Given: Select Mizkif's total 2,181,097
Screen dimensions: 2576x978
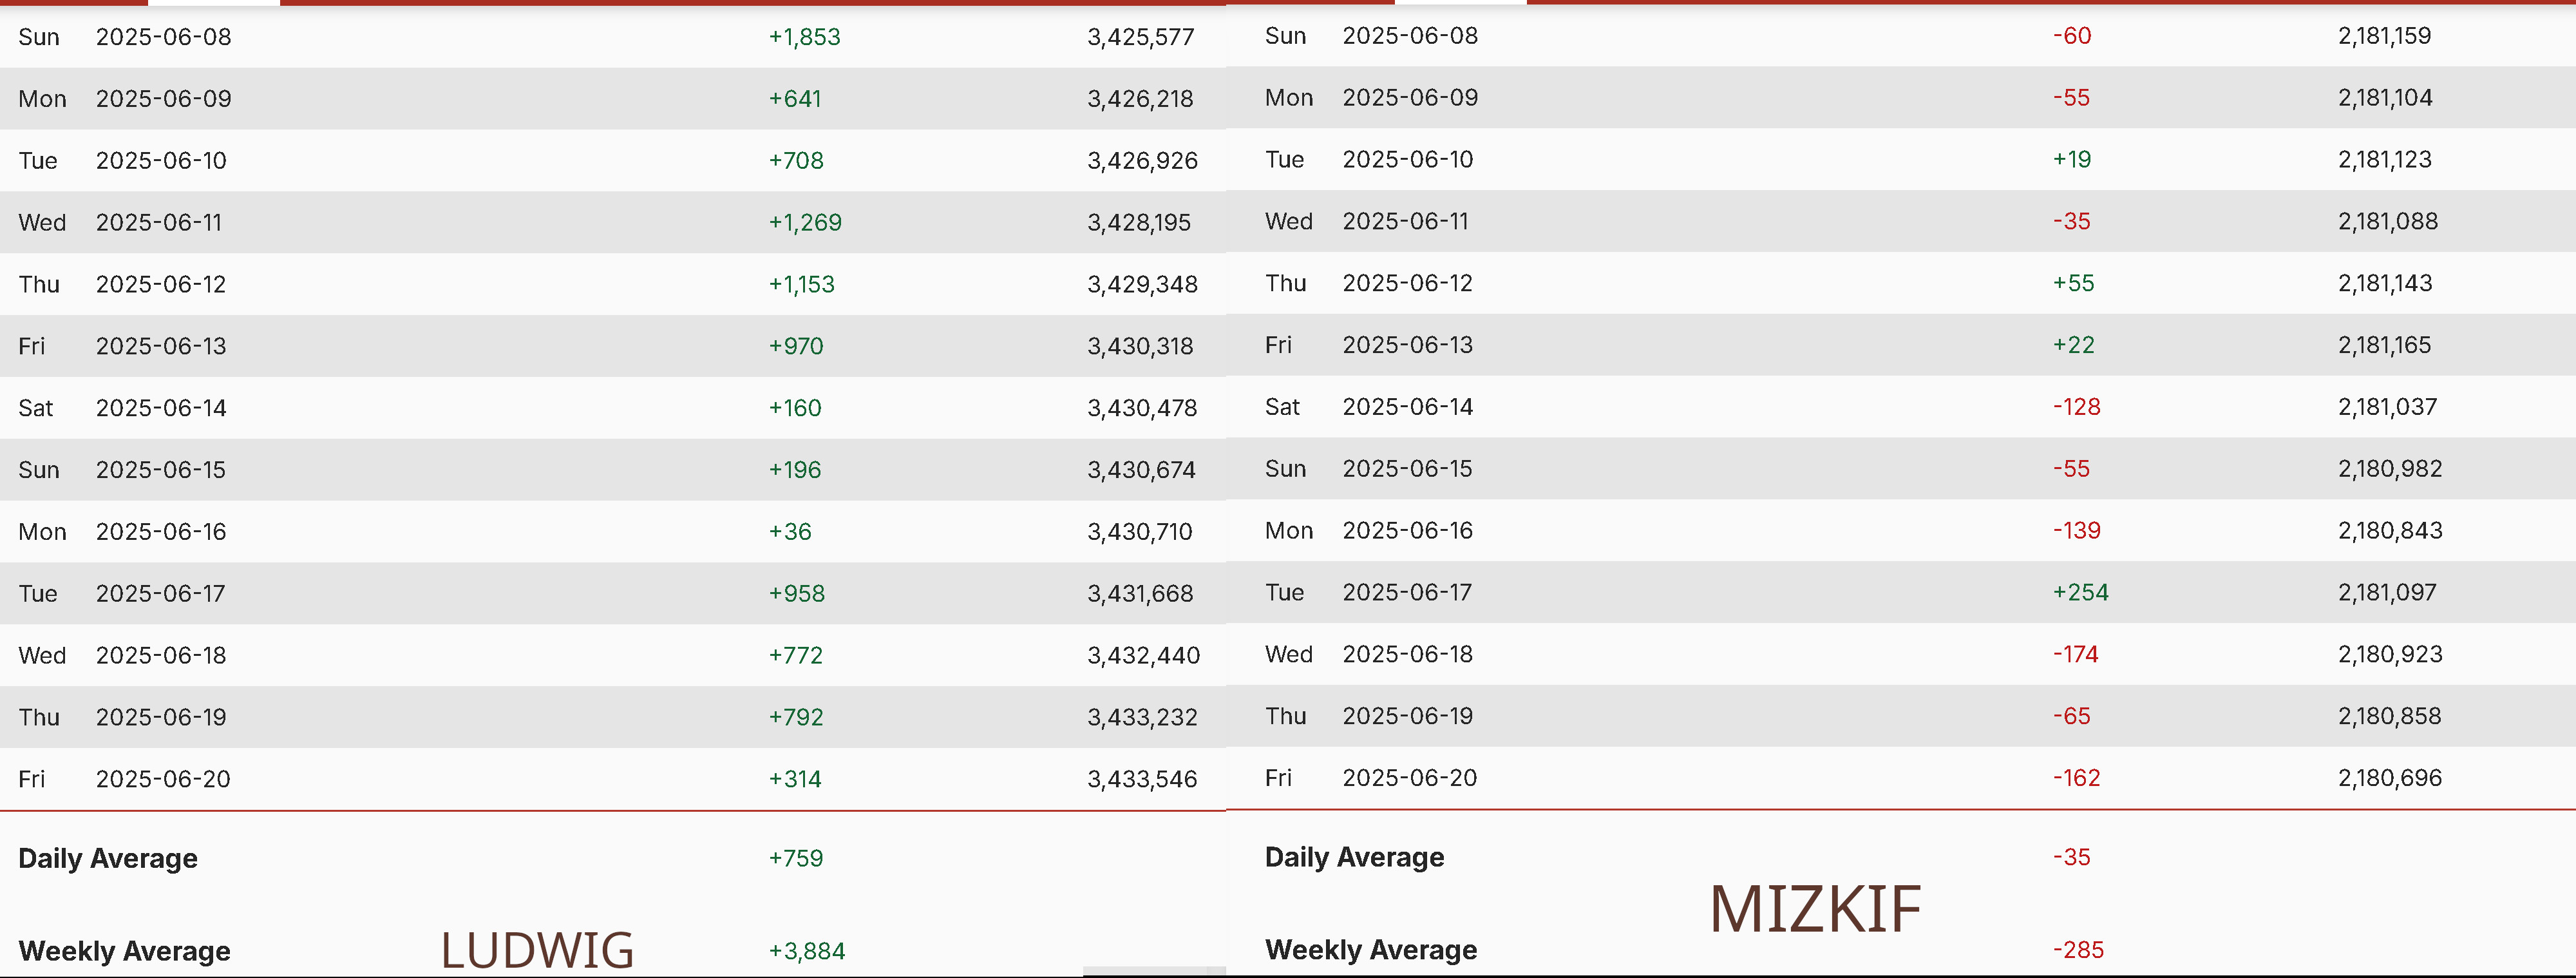Looking at the screenshot, I should tap(2388, 594).
